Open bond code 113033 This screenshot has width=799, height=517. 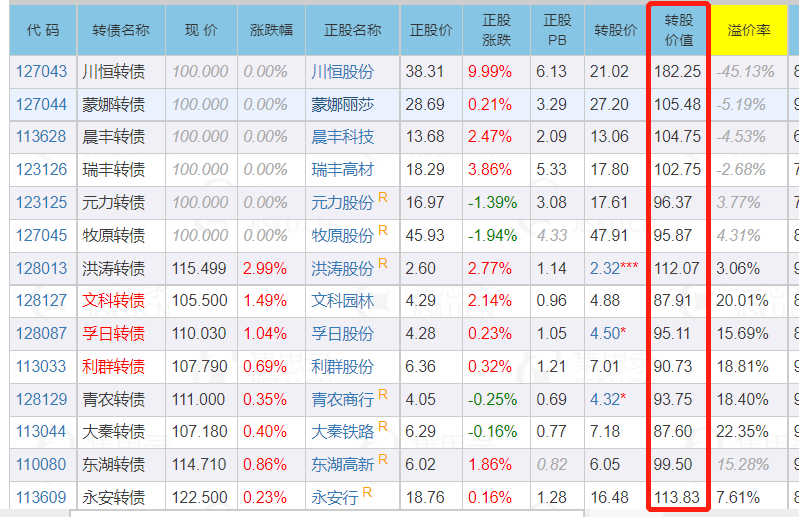click(x=41, y=366)
